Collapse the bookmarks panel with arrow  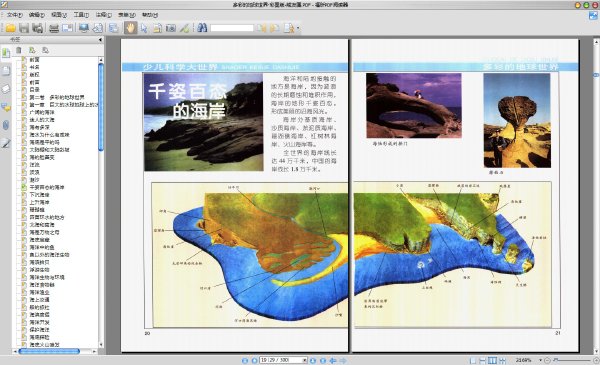pyautogui.click(x=100, y=39)
